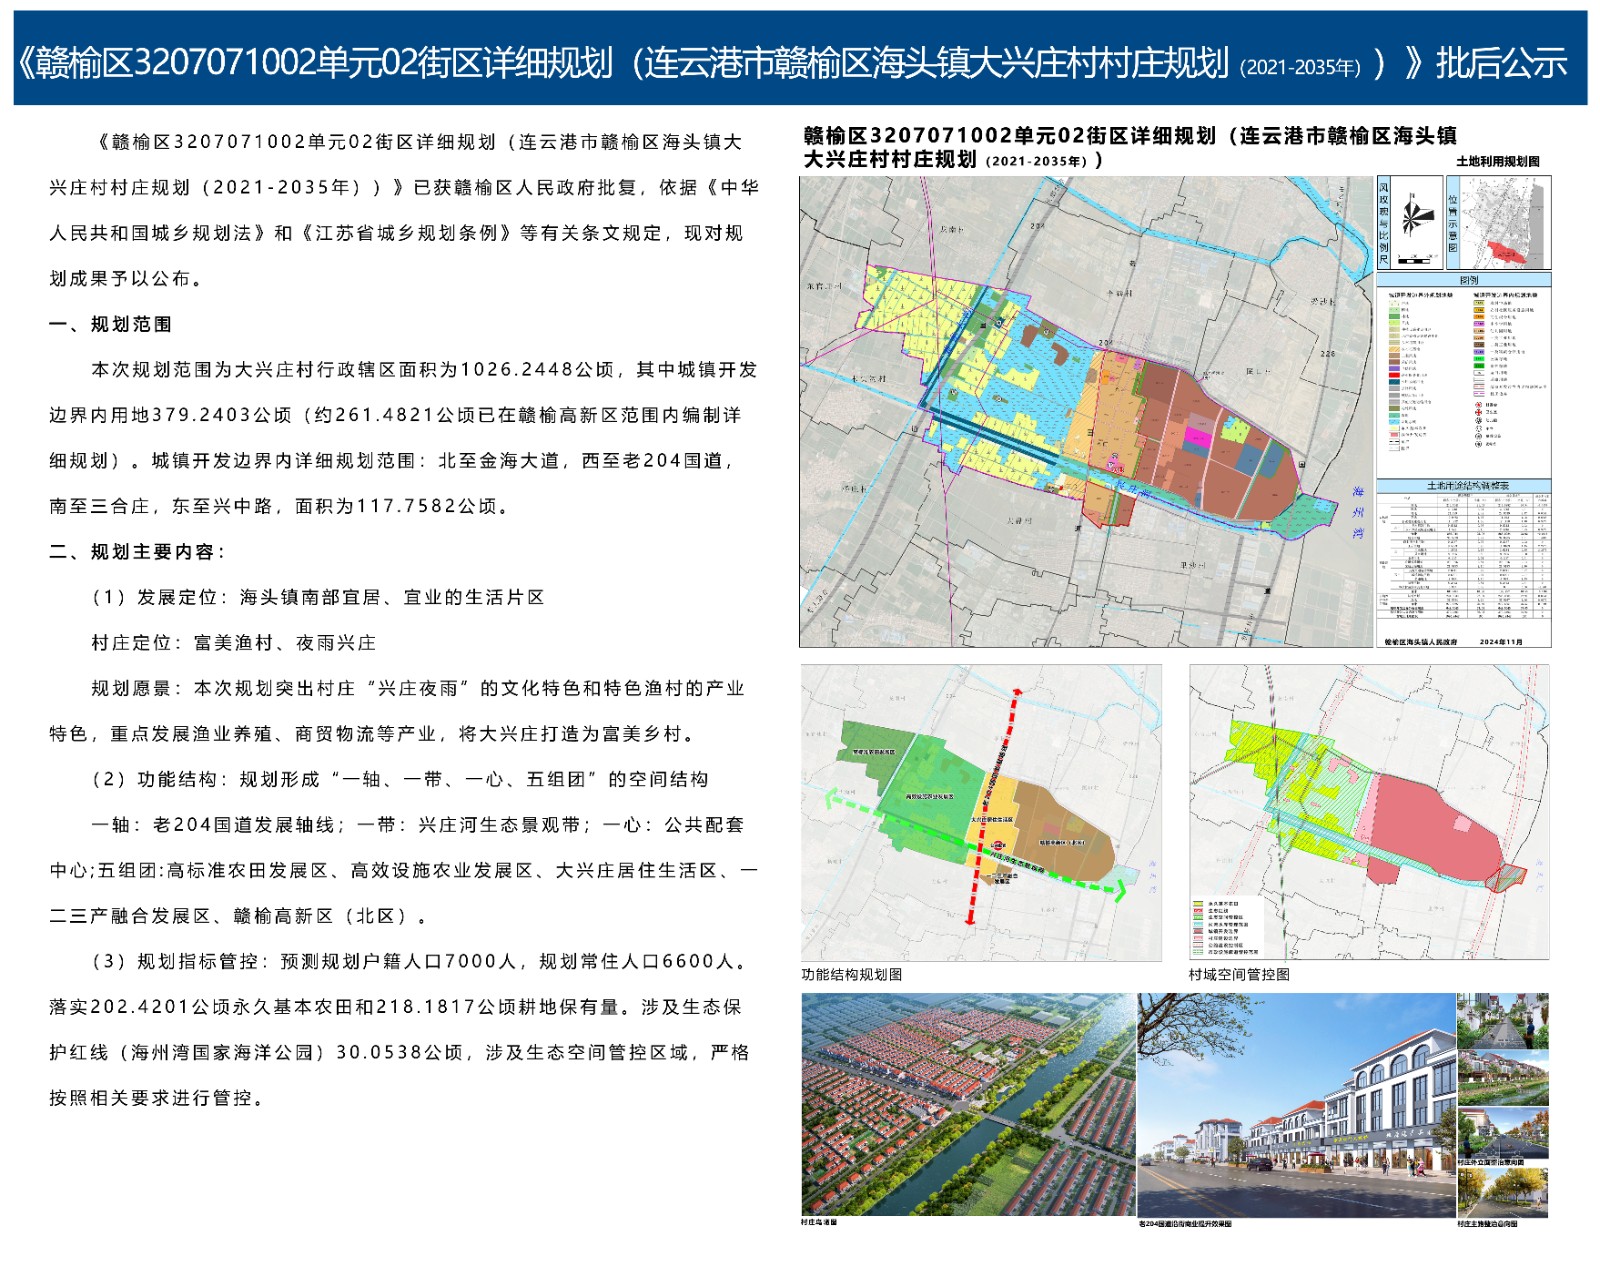Open the top small pathway rendering
Image resolution: width=1600 pixels, height=1272 pixels.
[1503, 1020]
